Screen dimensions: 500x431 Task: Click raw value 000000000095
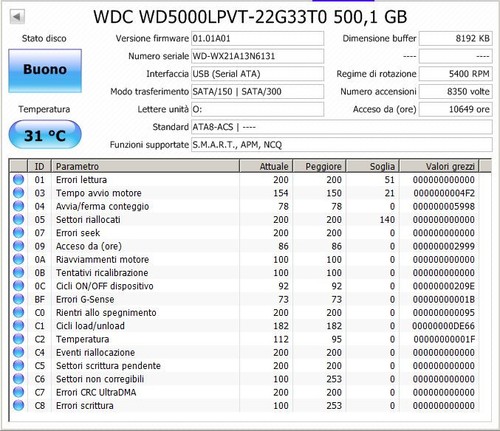(444, 313)
